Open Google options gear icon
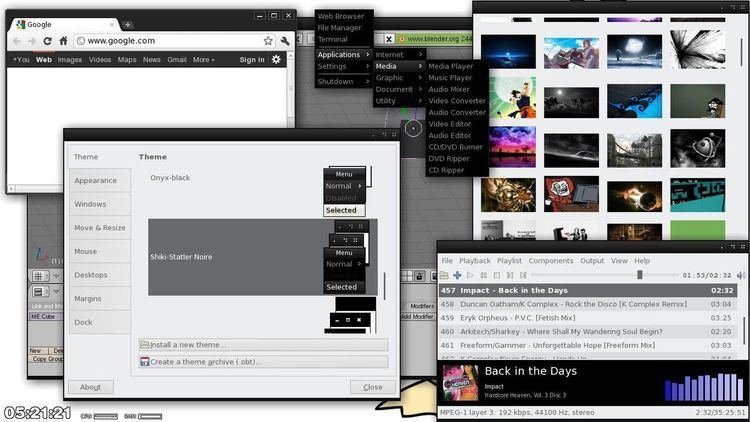Image resolution: width=750 pixels, height=422 pixels. pos(277,60)
